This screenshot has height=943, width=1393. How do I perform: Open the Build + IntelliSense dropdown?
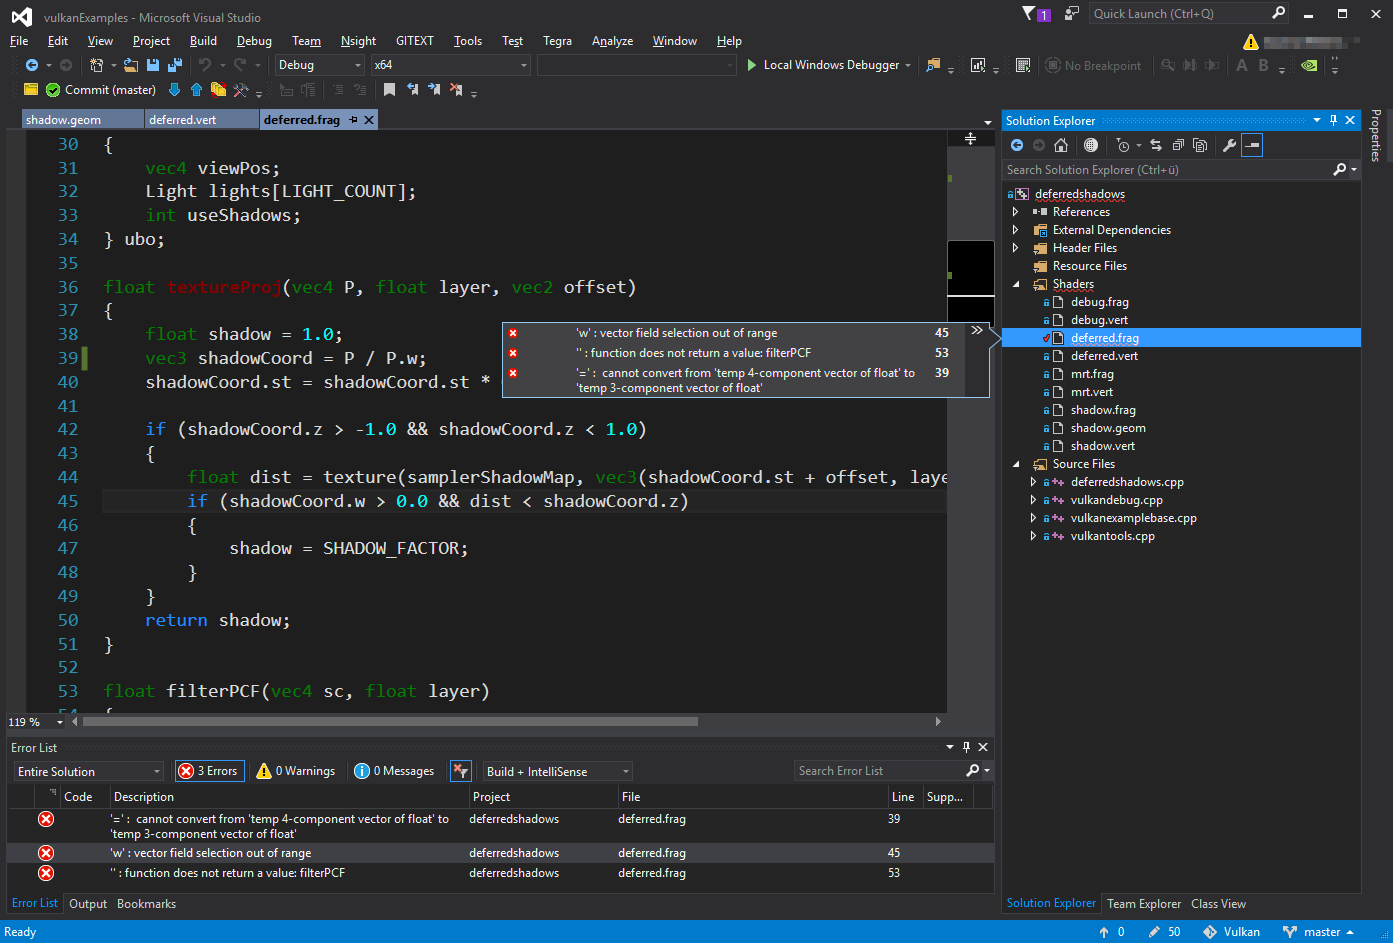(x=558, y=771)
